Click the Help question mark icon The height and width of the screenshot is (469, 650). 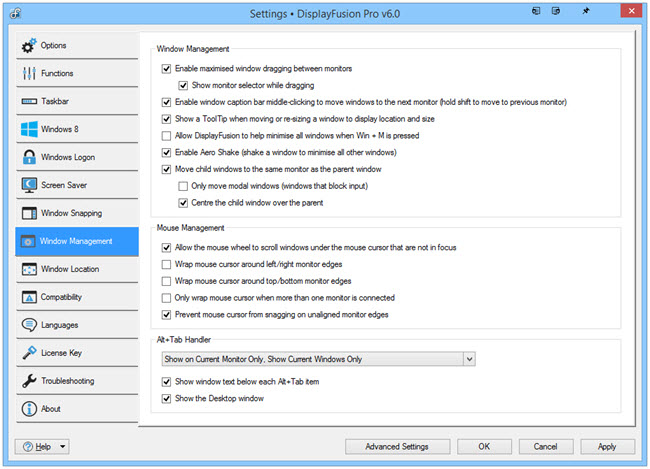coord(28,447)
